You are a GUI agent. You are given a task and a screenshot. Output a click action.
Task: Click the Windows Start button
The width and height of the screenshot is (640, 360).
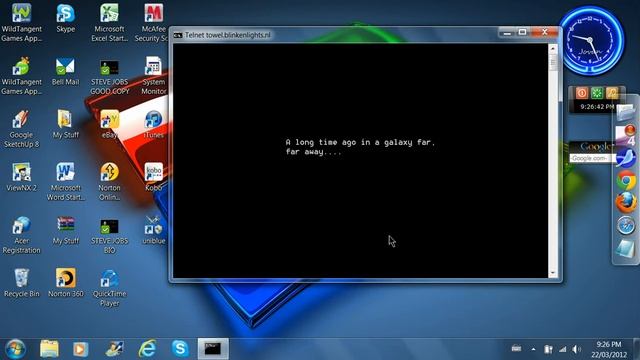[16, 349]
